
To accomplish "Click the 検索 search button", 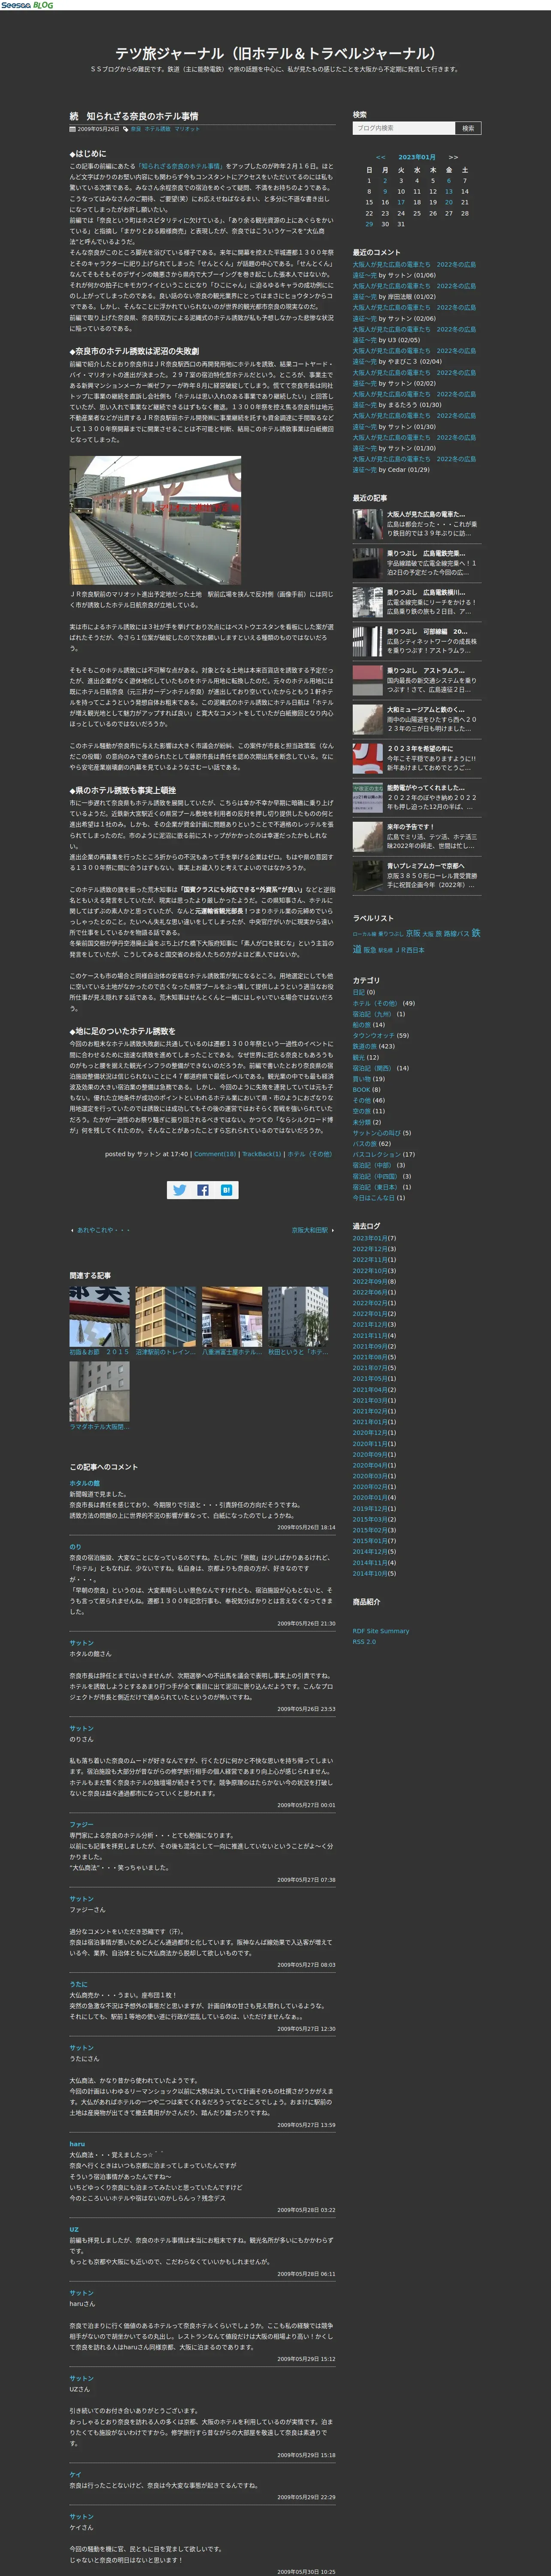I will point(469,128).
